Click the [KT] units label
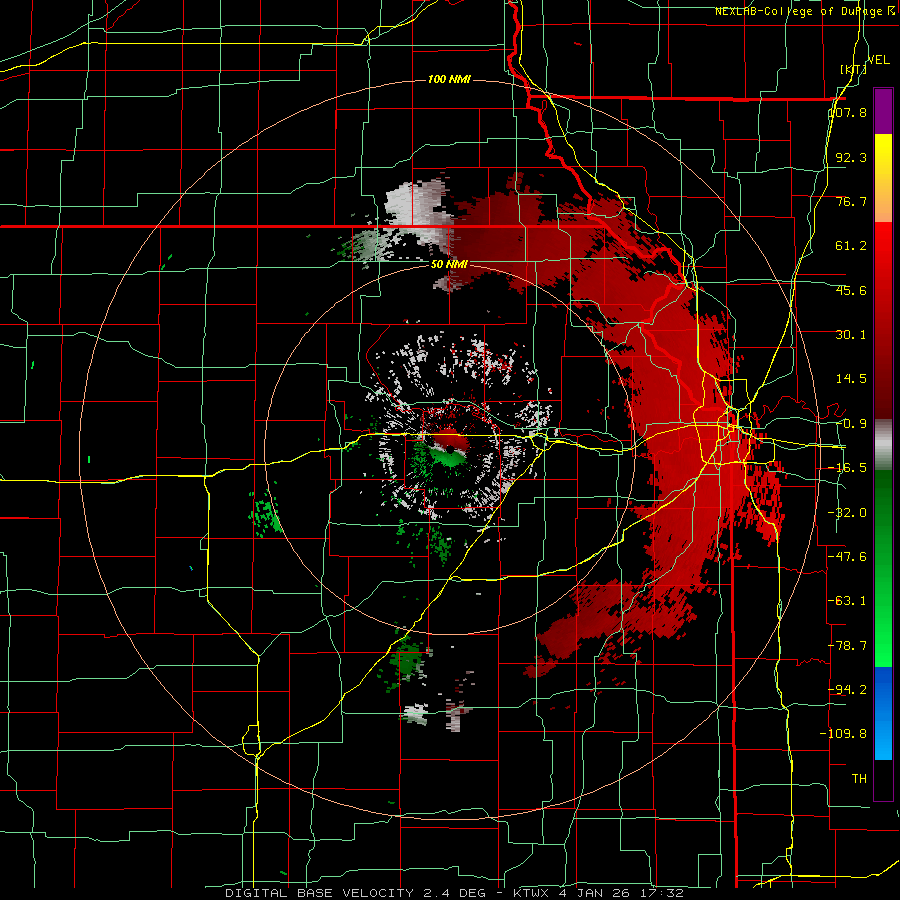This screenshot has height=900, width=900. click(853, 69)
